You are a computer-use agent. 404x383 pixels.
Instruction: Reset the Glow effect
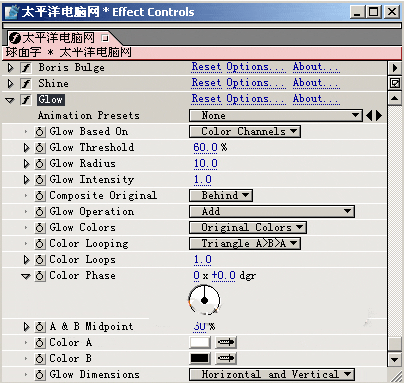click(x=206, y=99)
